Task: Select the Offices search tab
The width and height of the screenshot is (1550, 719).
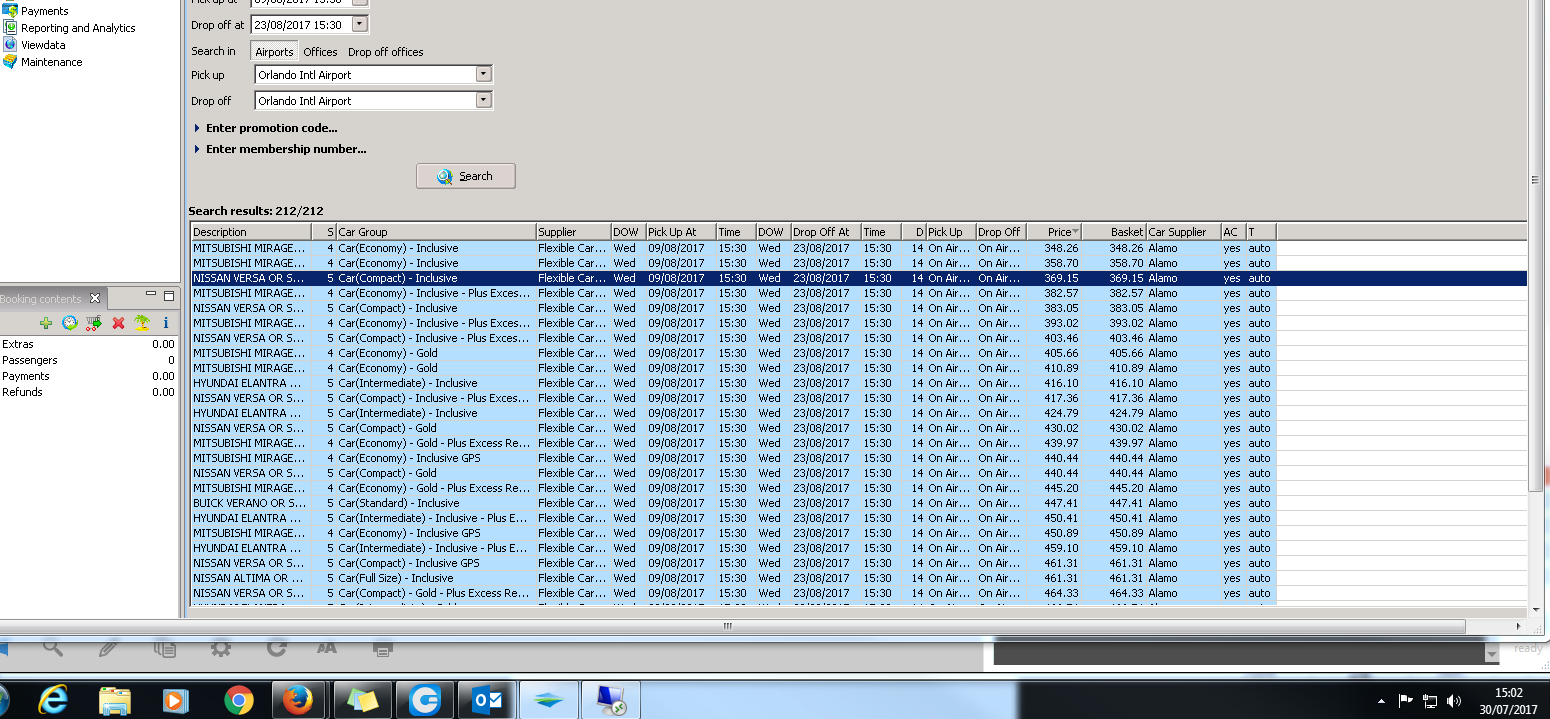Action: pos(320,52)
